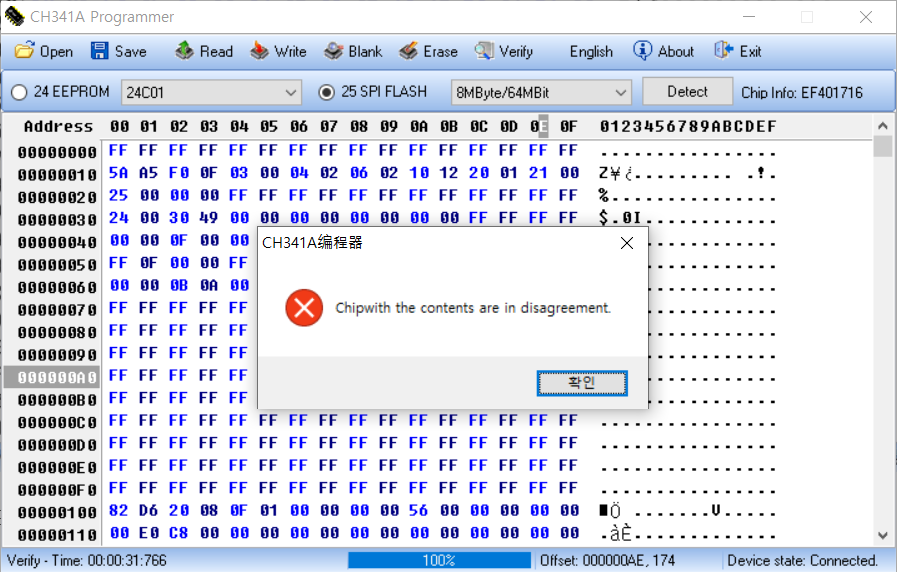Select the 24 EEPROM radio button
The width and height of the screenshot is (897, 572).
(x=19, y=92)
